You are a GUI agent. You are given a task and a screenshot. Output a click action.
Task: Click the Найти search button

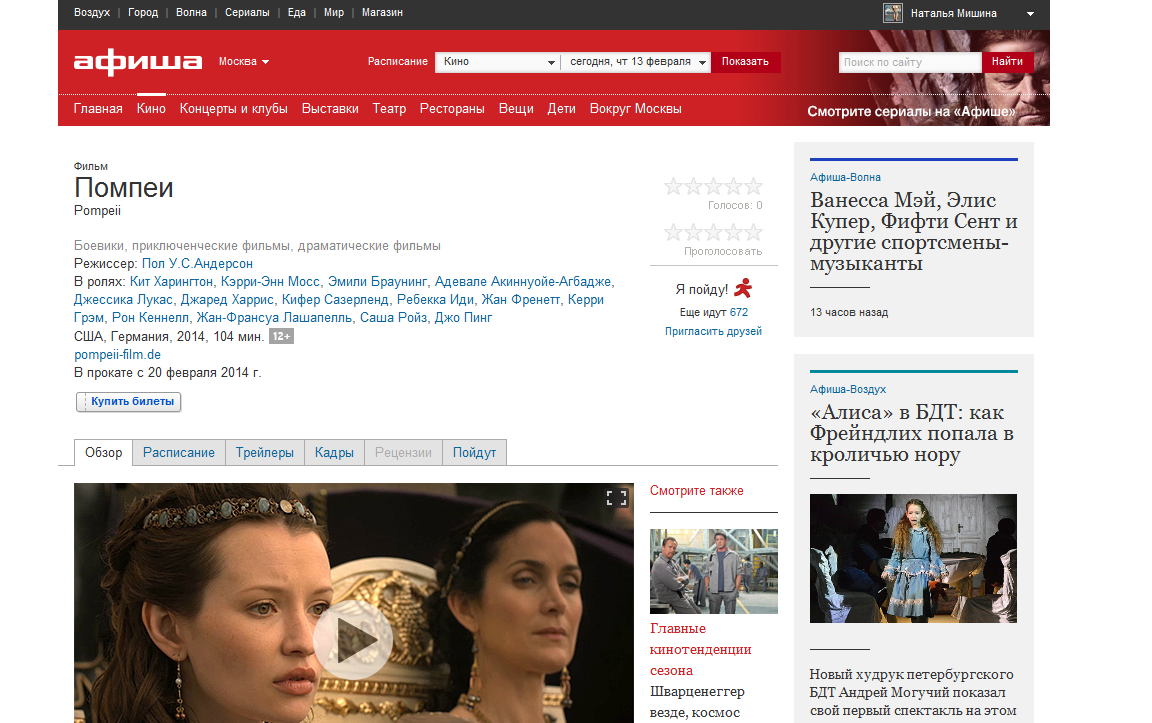(1007, 62)
